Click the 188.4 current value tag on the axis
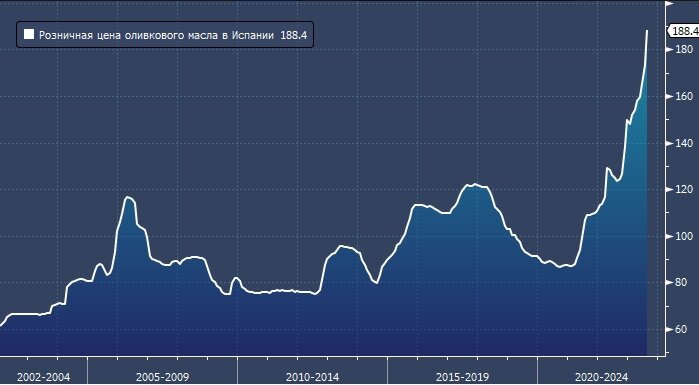The height and width of the screenshot is (385, 699). pos(684,31)
